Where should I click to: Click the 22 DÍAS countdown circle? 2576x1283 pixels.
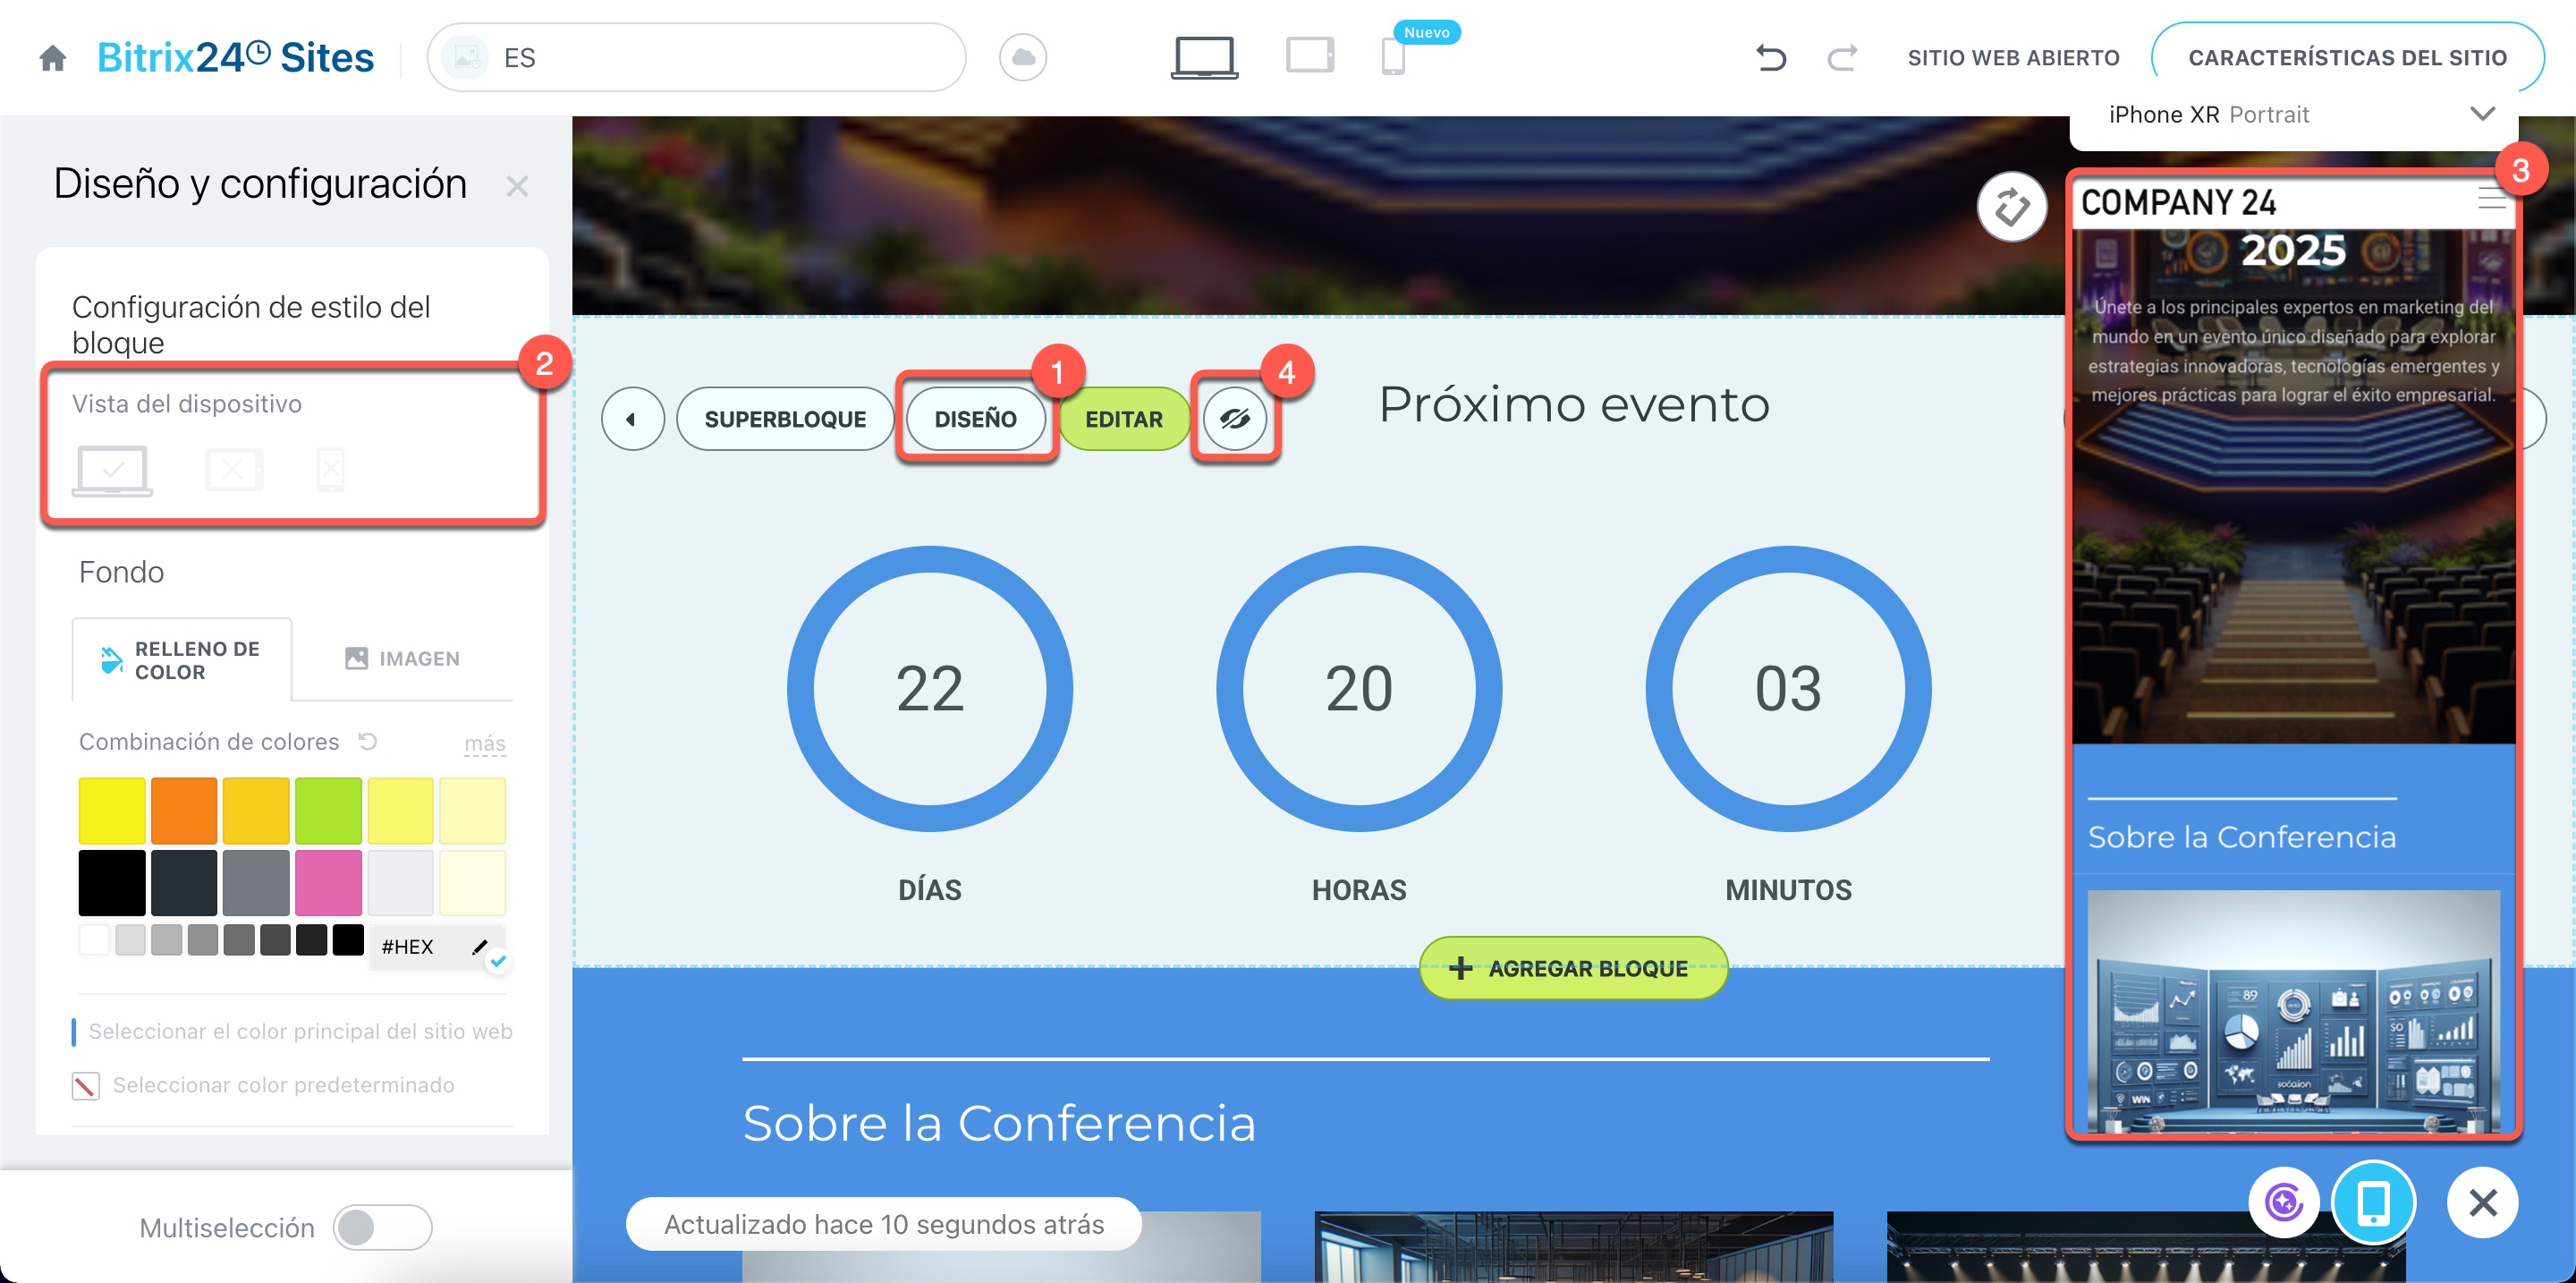click(x=929, y=688)
